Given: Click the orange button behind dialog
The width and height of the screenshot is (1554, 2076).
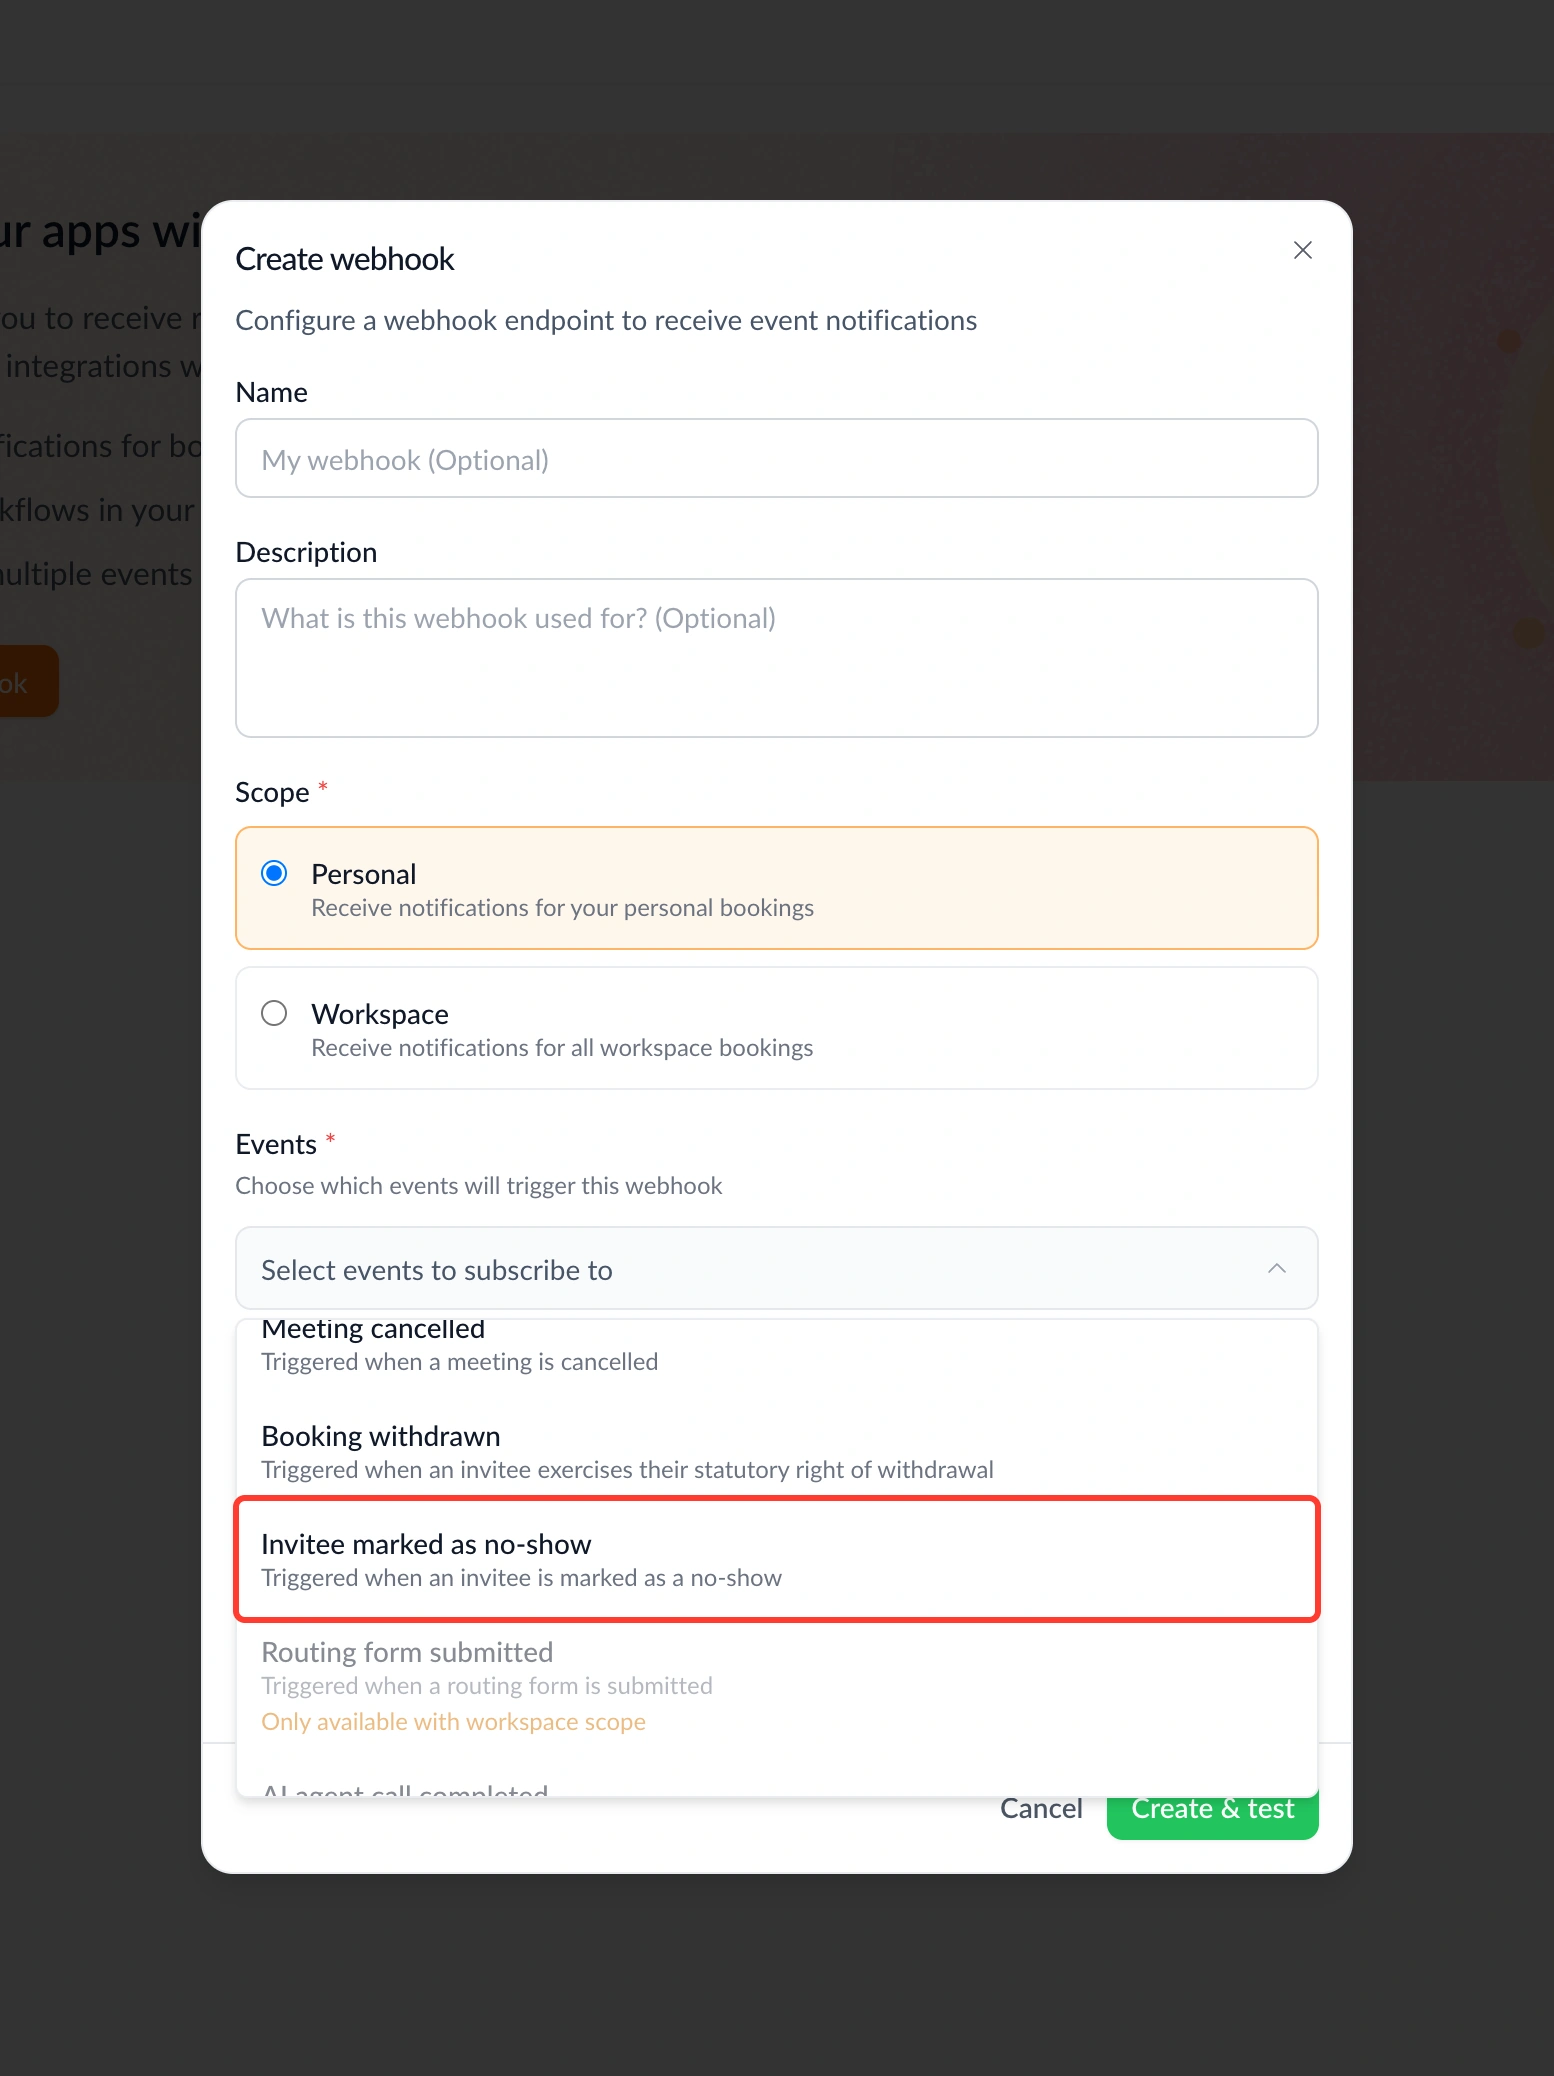Looking at the screenshot, I should tap(29, 682).
